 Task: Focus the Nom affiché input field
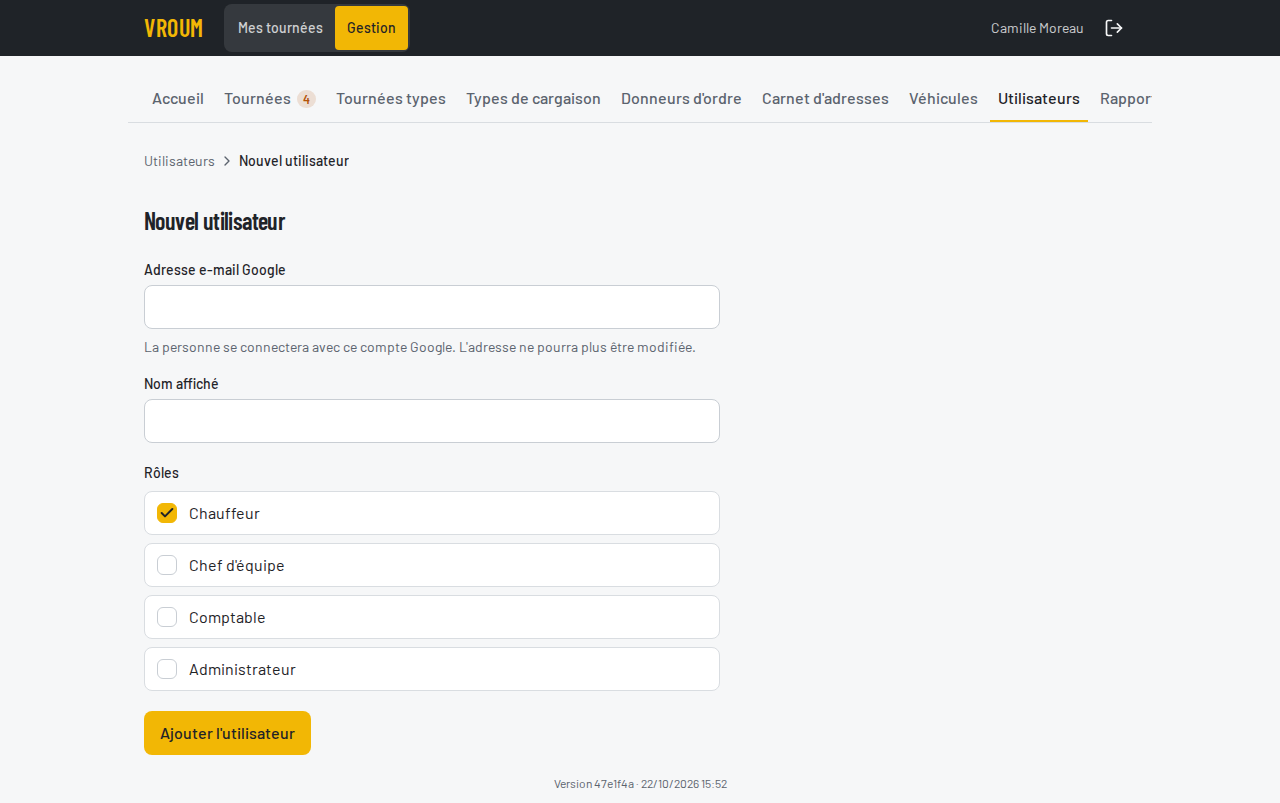coord(432,421)
